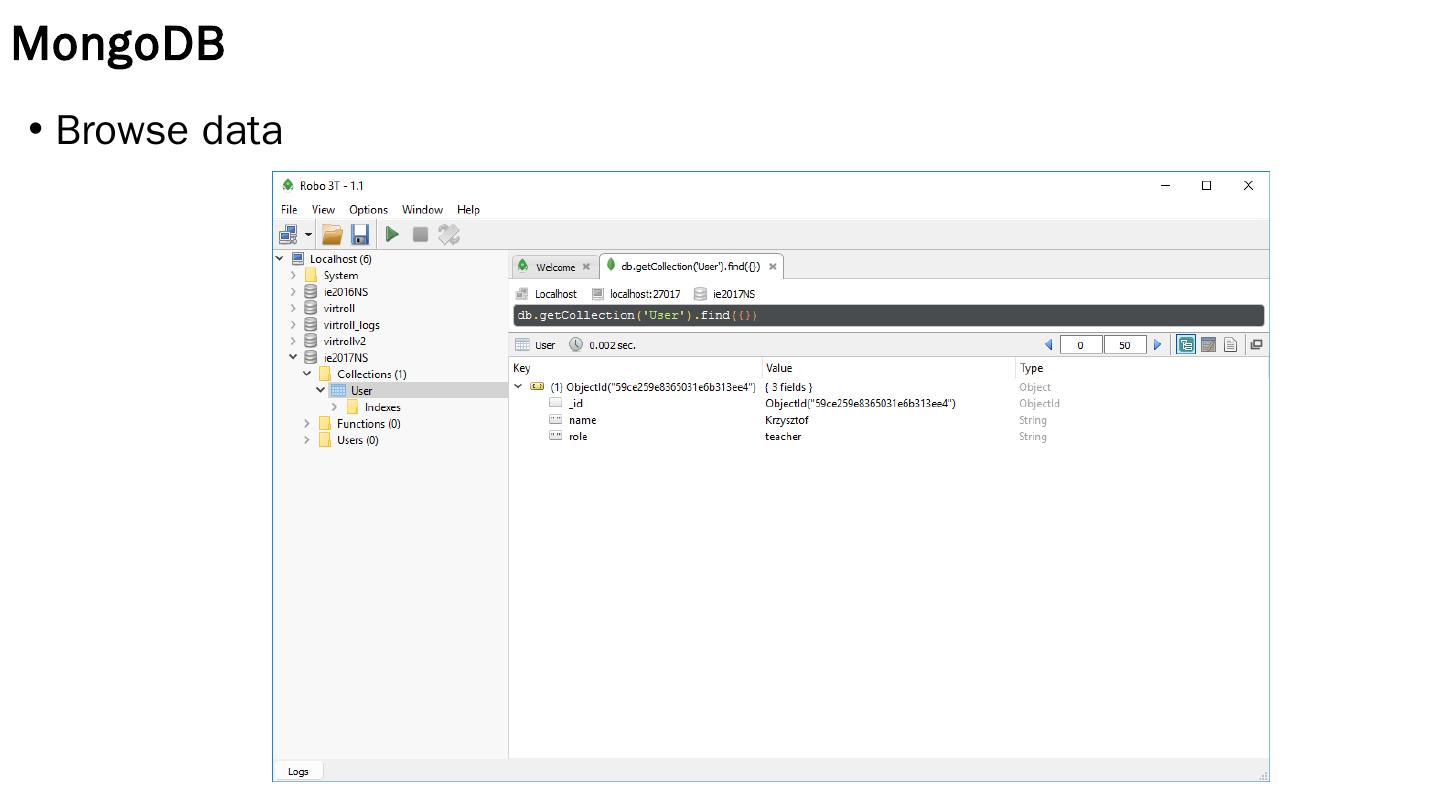
Task: Expand the Indexes folder under User
Action: [335, 407]
